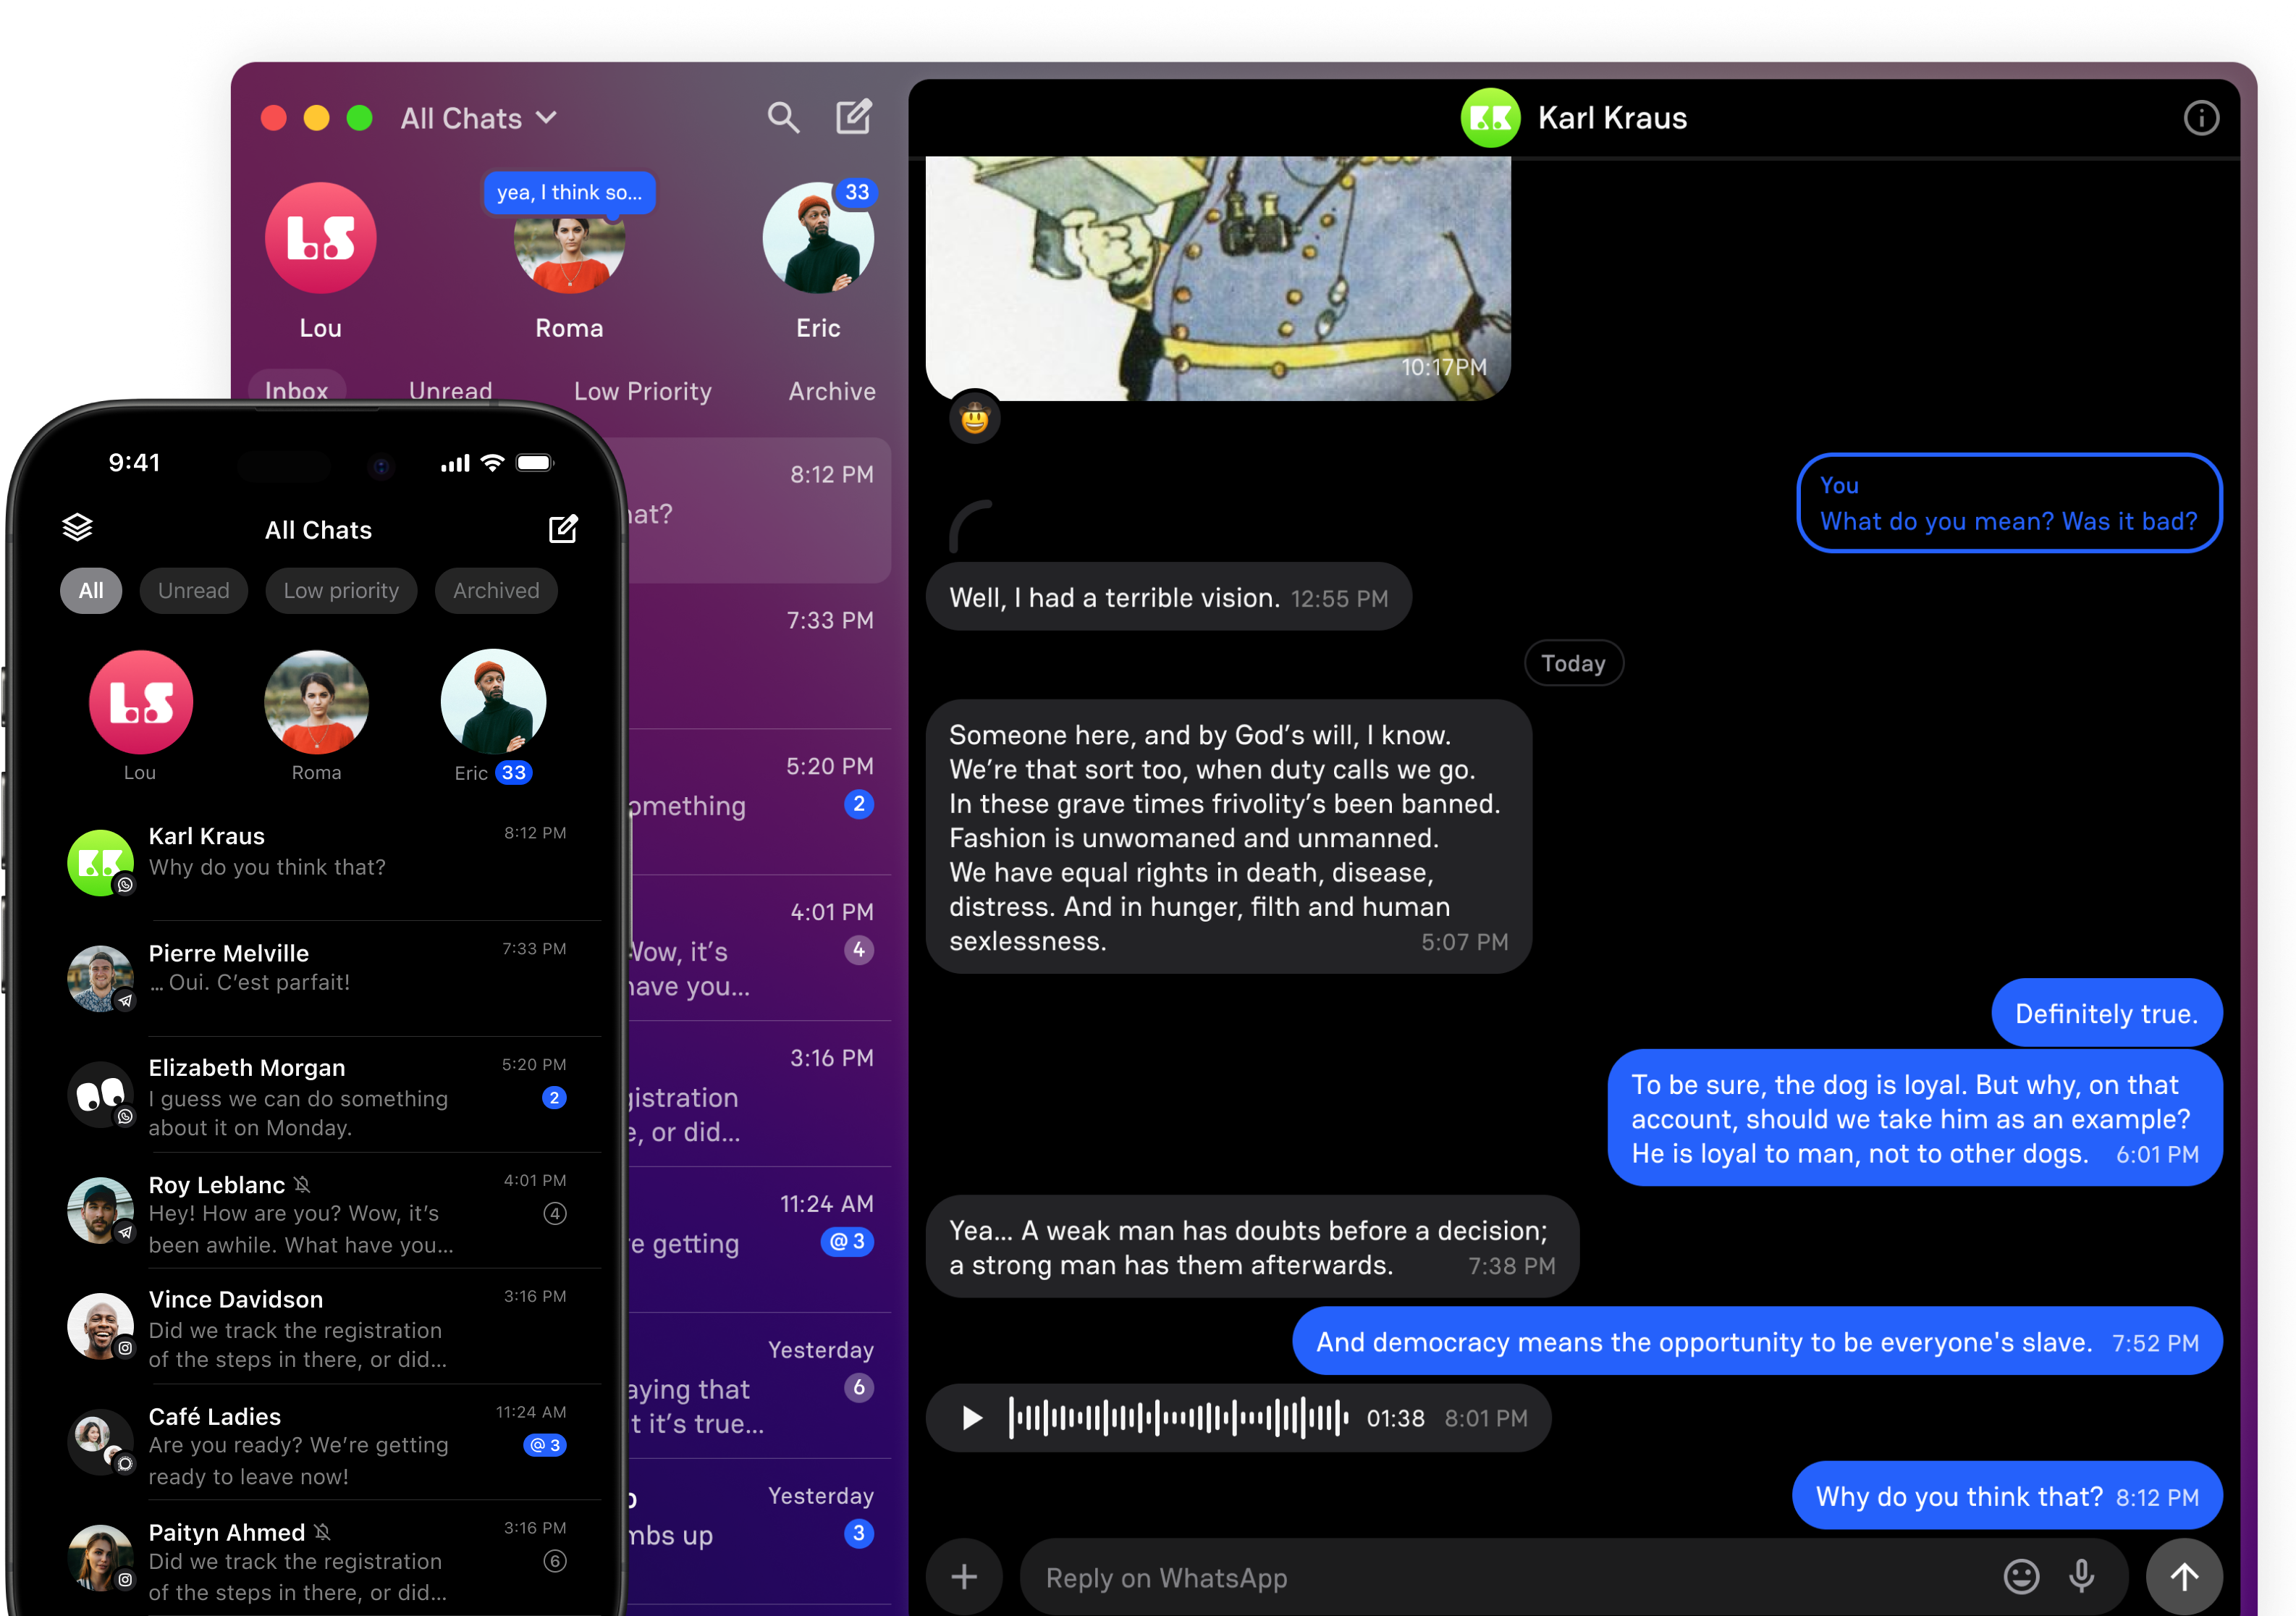Click compose new message icon in desktop window
Viewport: 2296px width, 1616px height.
point(854,117)
